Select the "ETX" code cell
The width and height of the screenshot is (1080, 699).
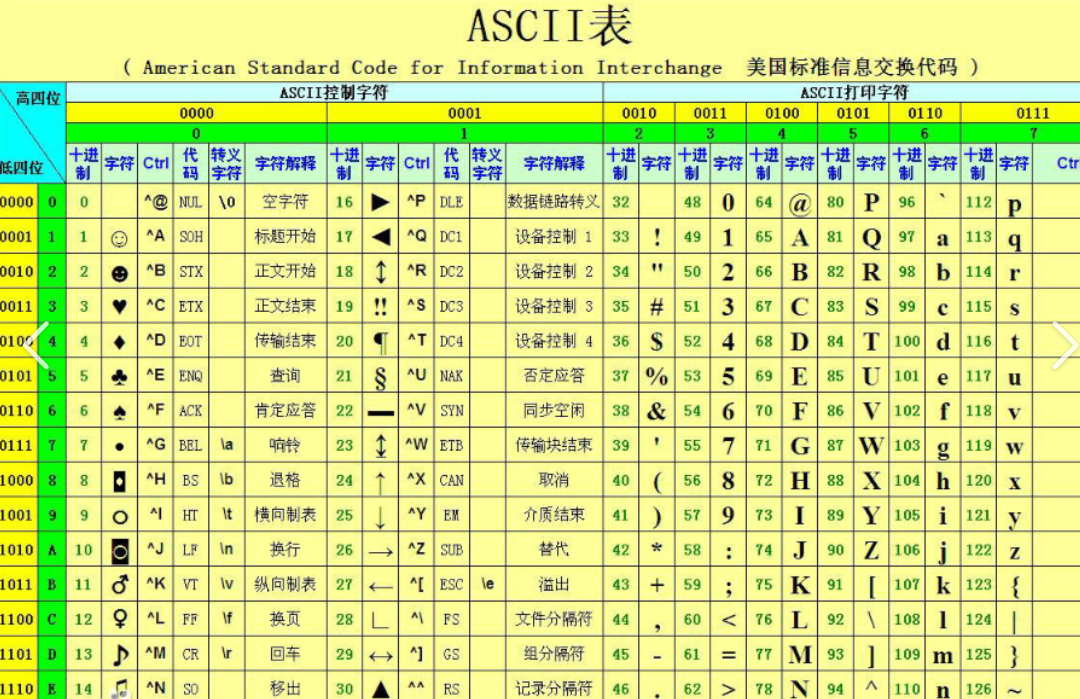[x=190, y=306]
